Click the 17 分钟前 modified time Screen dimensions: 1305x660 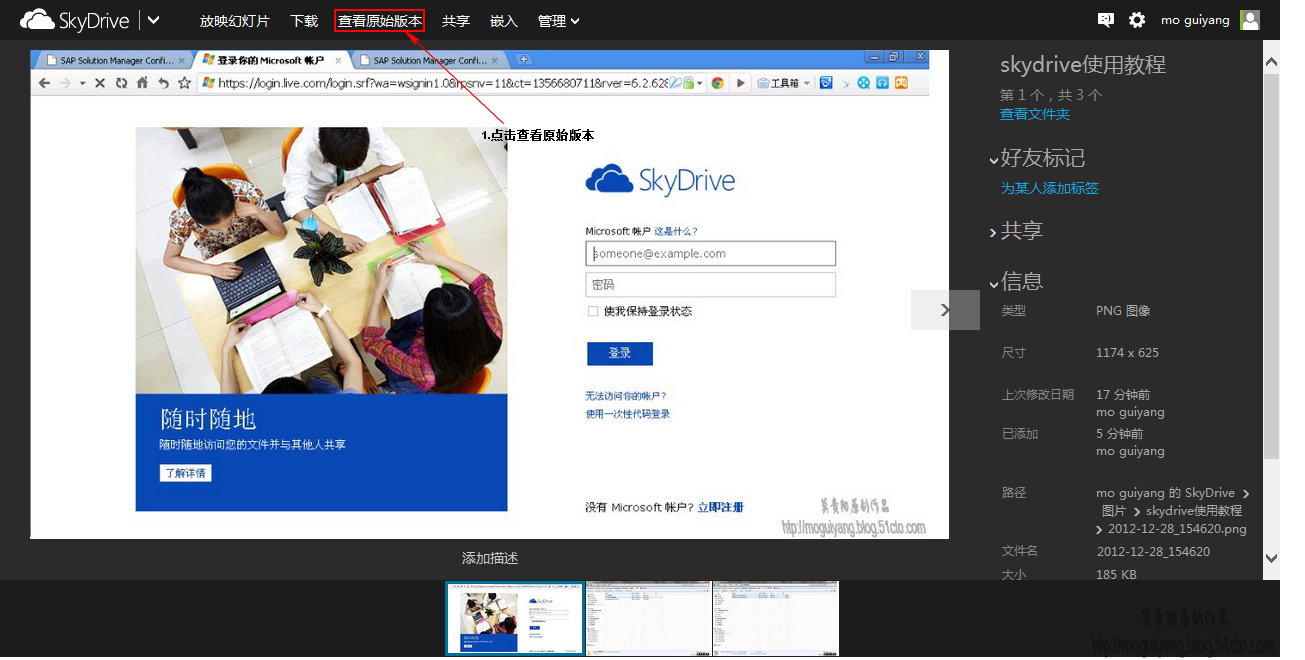coord(1123,394)
